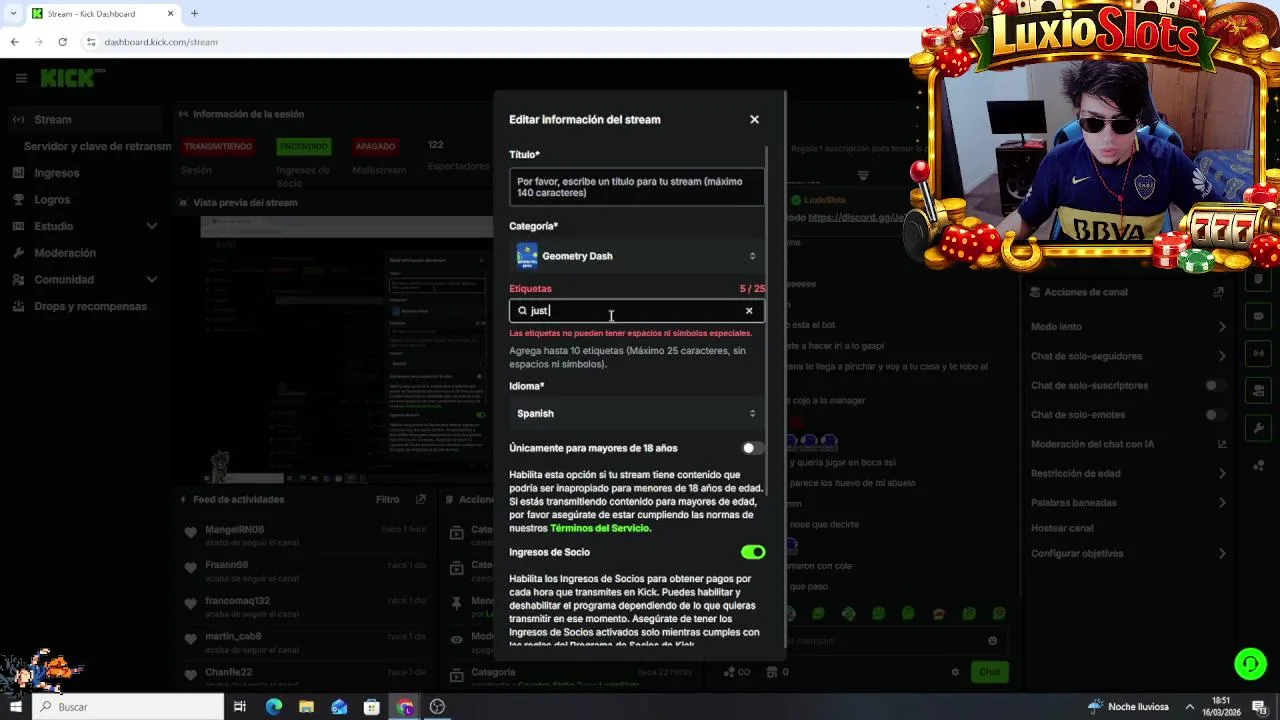The height and width of the screenshot is (720, 1280).
Task: Click the Moderación wrench icon in the sidebar
Action: (x=18, y=253)
